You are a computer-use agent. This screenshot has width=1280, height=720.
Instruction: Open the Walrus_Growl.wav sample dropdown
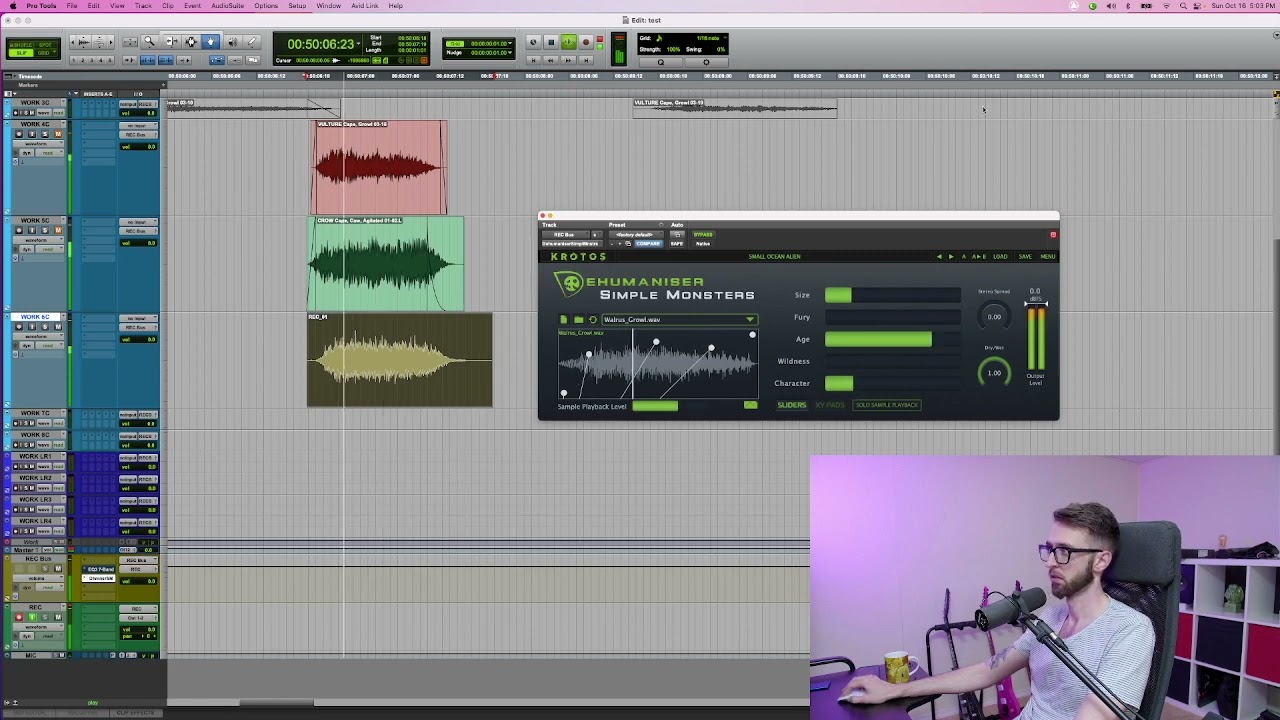[679, 319]
